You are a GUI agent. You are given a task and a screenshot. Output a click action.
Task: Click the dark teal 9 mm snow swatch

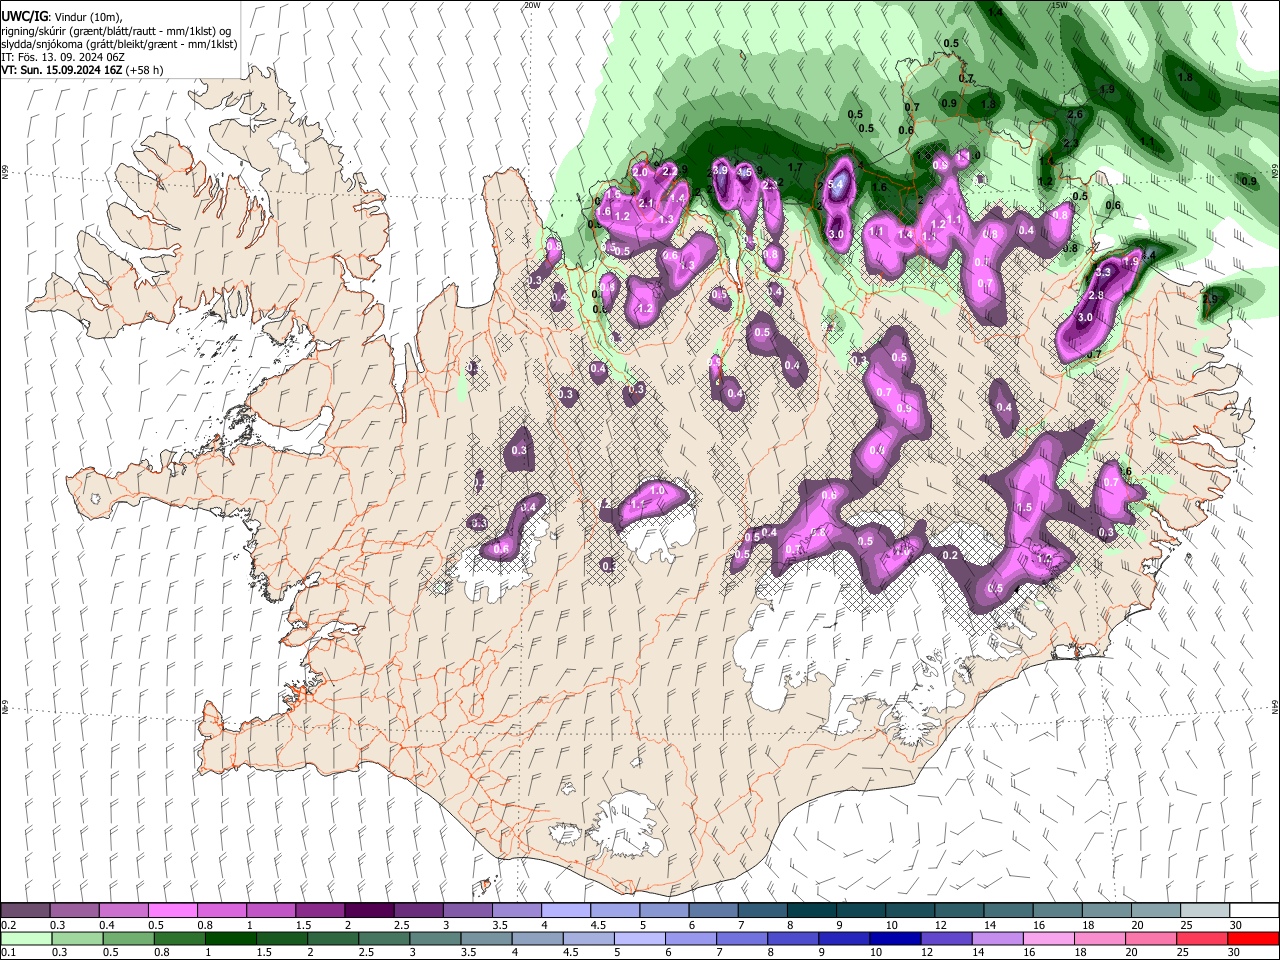[x=860, y=911]
